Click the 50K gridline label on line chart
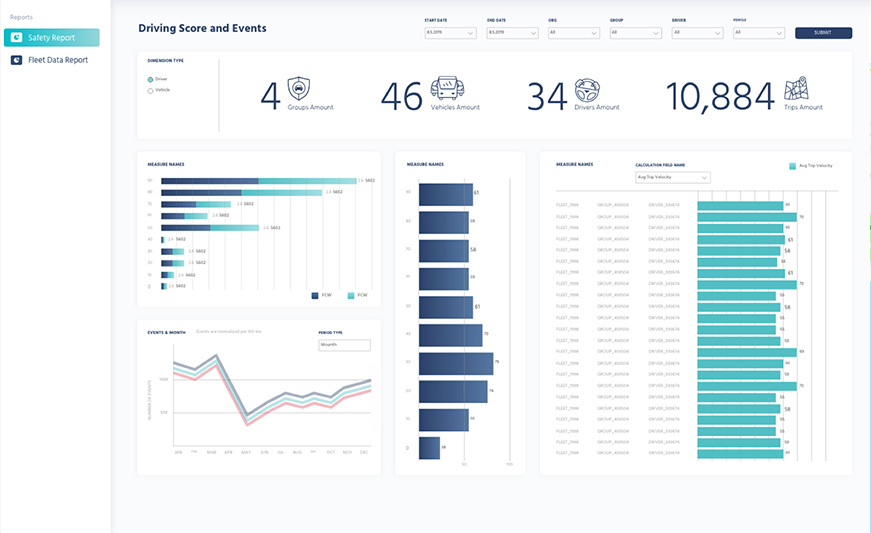871x533 pixels. [164, 413]
